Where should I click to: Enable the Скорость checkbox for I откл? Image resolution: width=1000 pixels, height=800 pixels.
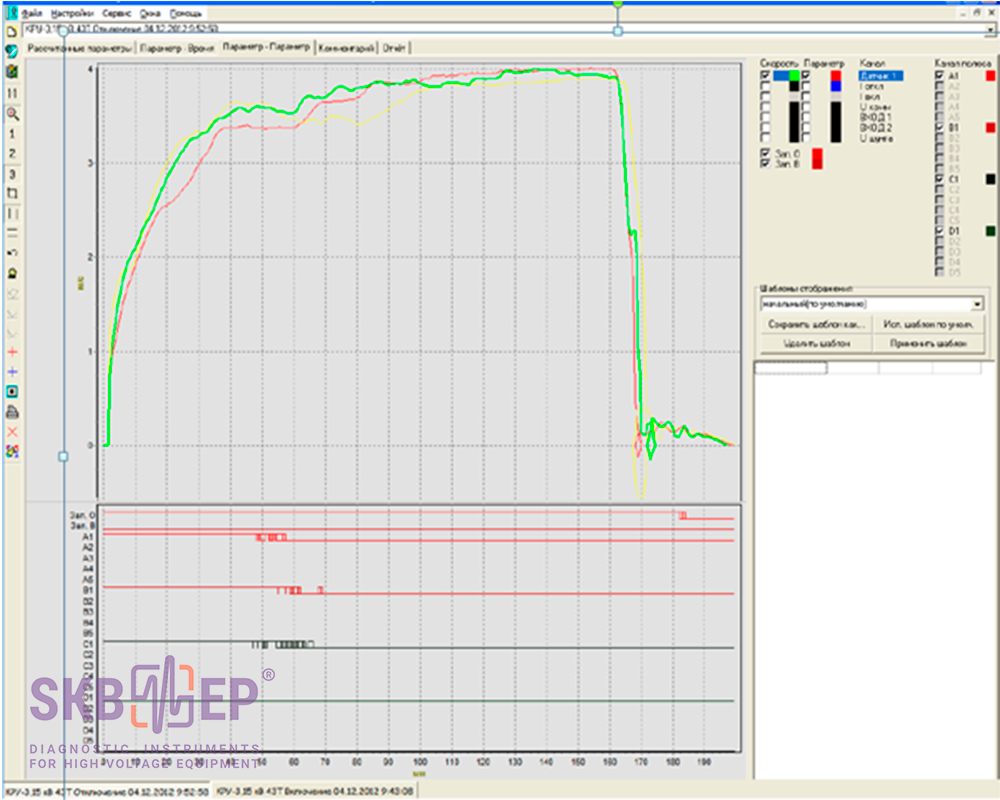pyautogui.click(x=765, y=86)
